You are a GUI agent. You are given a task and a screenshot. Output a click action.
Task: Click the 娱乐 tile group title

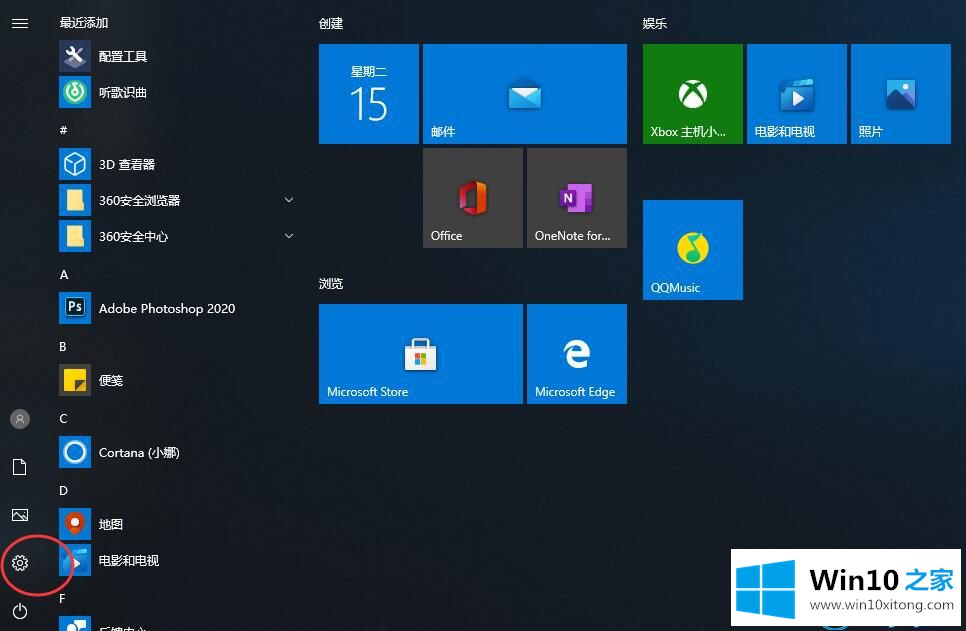click(x=655, y=23)
